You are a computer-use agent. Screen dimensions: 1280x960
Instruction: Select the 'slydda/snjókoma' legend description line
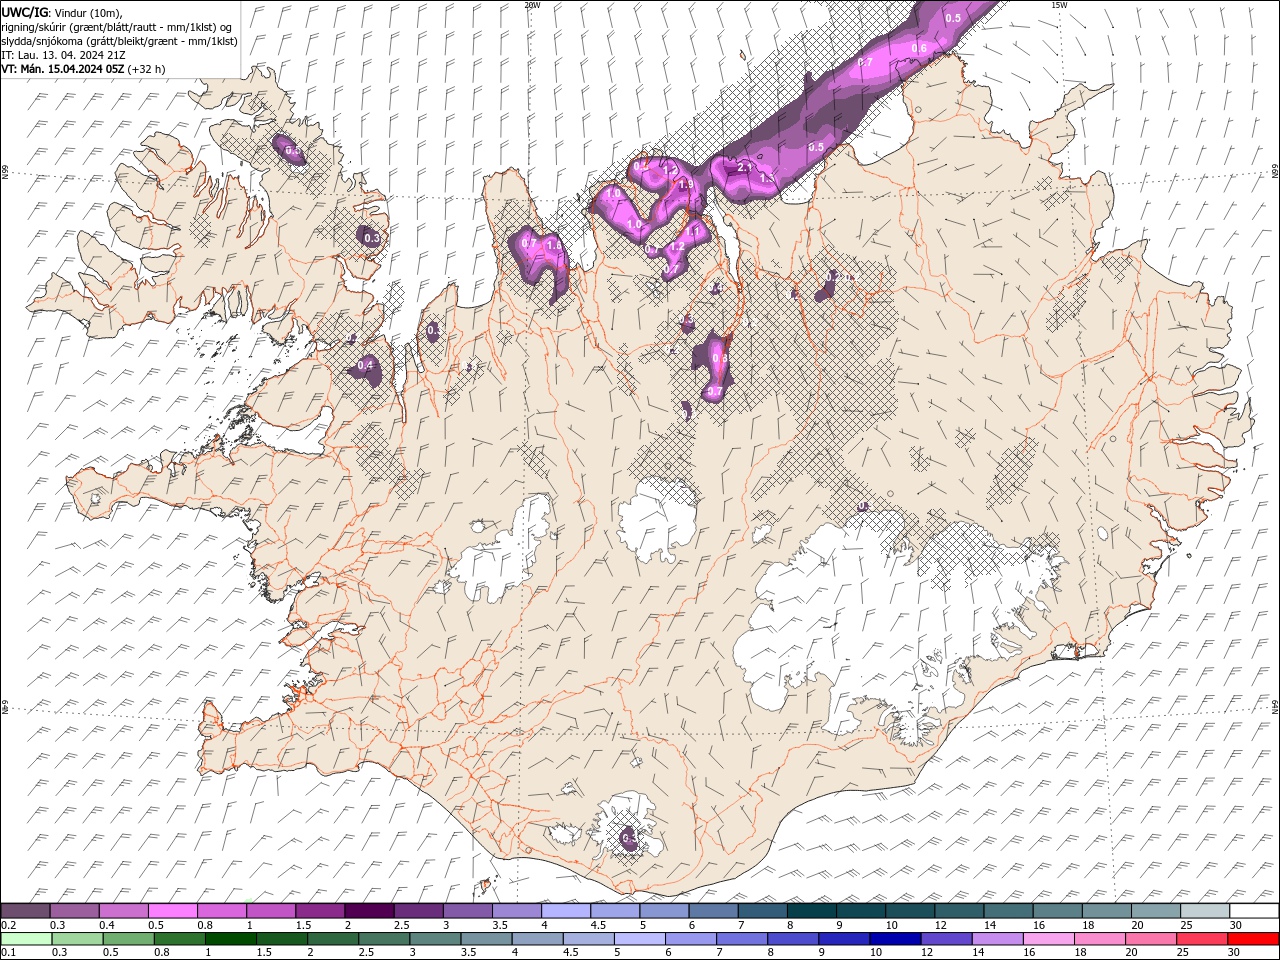[120, 41]
